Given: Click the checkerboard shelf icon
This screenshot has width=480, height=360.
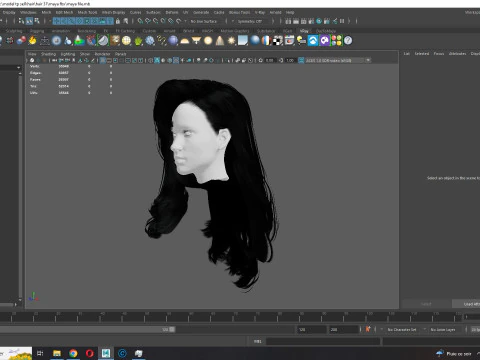Looking at the screenshot, I should (x=278, y=41).
